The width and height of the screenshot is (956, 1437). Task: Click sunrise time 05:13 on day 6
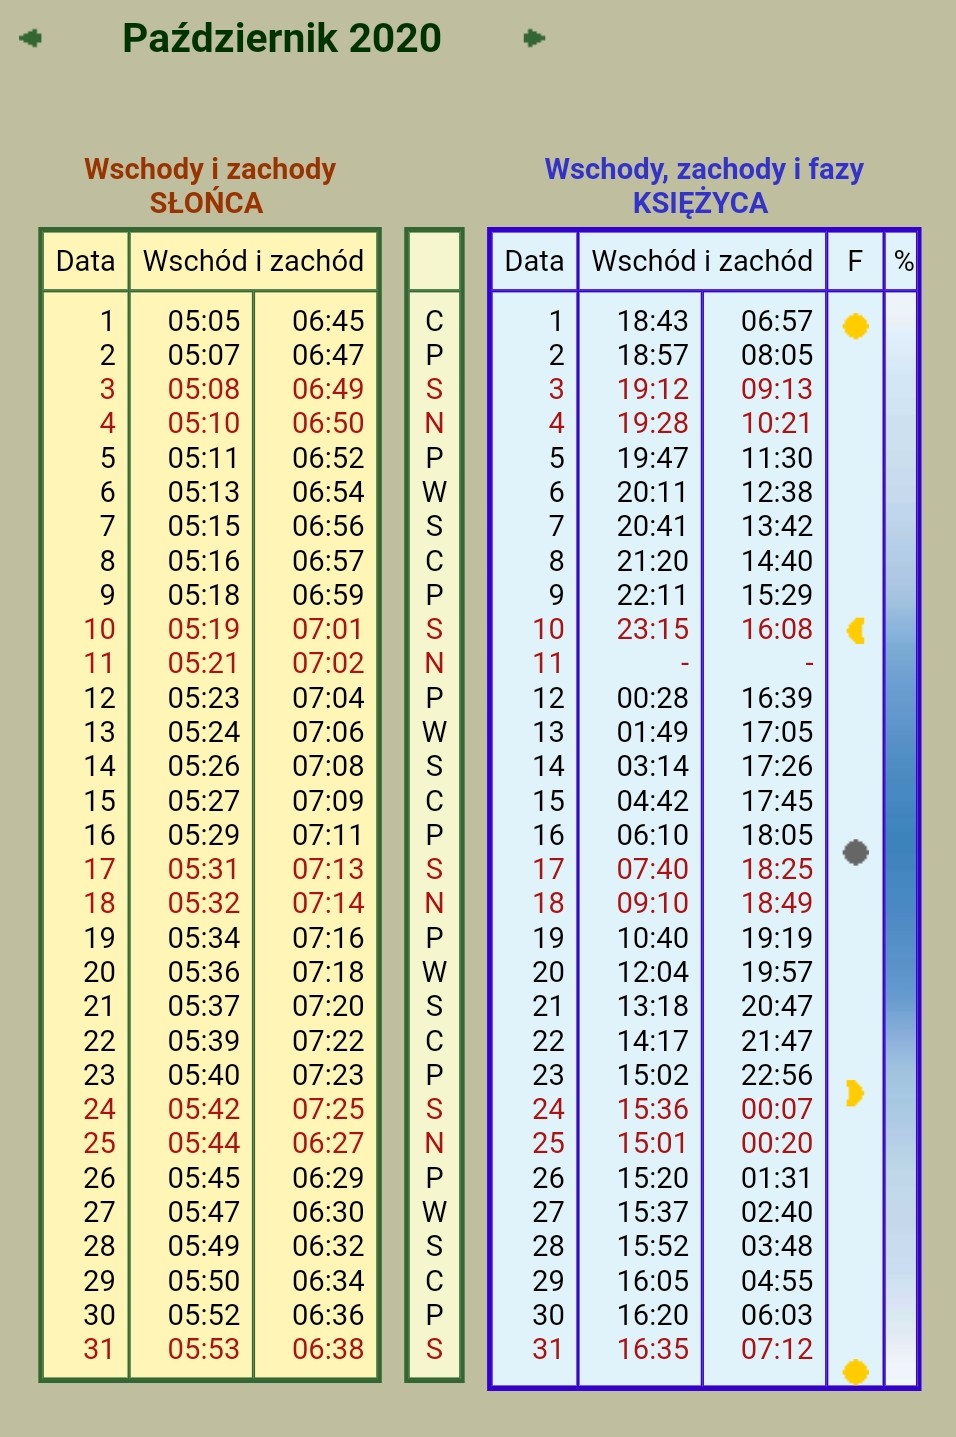click(204, 492)
